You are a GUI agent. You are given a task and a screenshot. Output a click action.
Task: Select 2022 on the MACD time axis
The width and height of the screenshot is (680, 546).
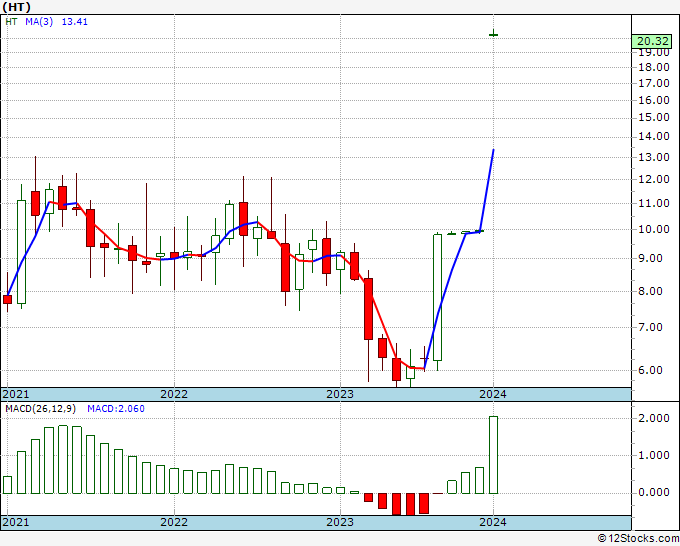[174, 522]
